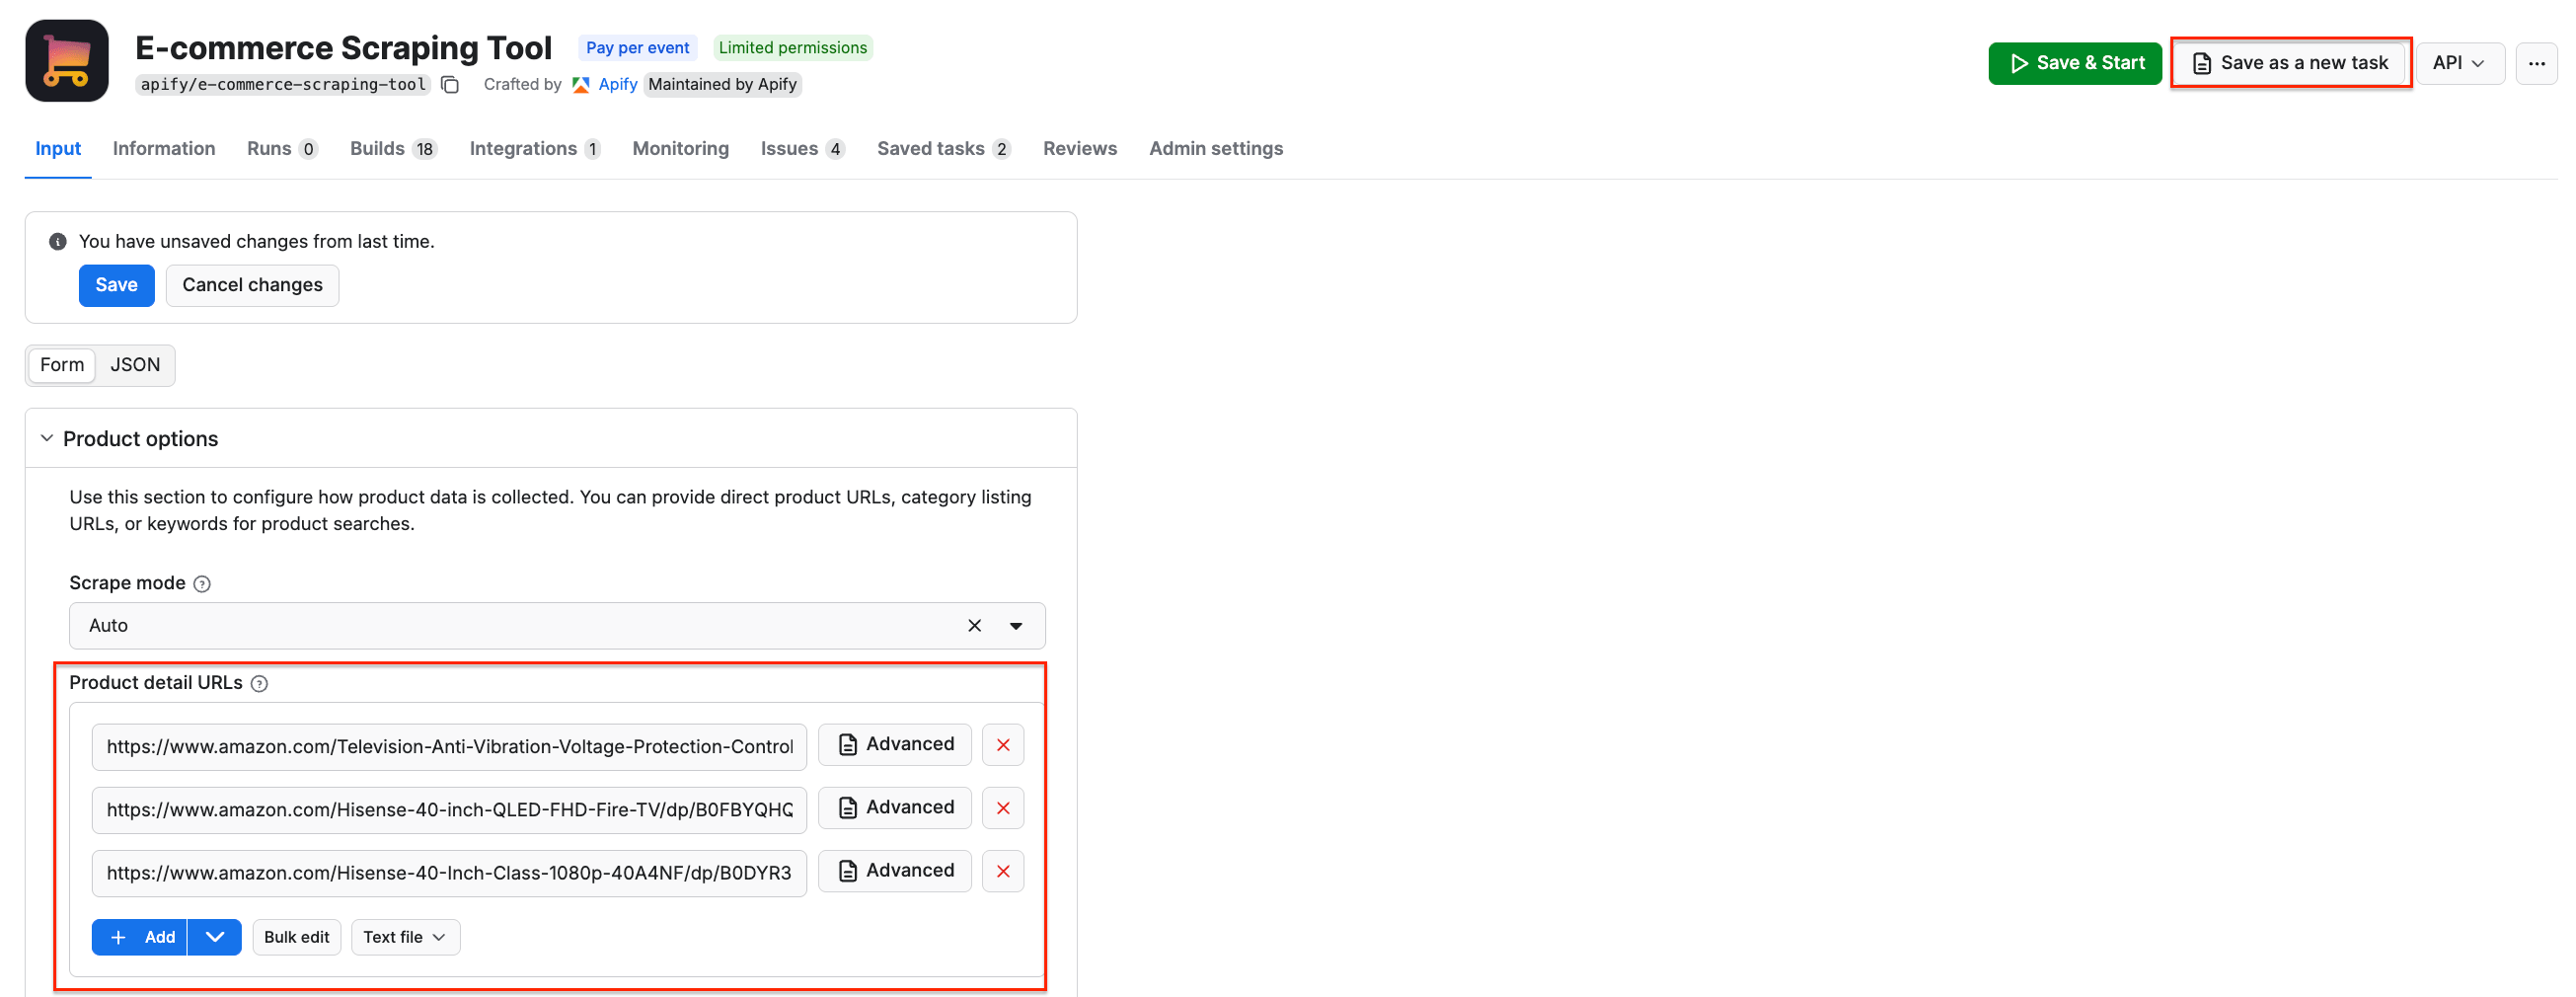Clear the Scrape mode Auto selection
Screen dimensions: 2576x997
coord(974,626)
